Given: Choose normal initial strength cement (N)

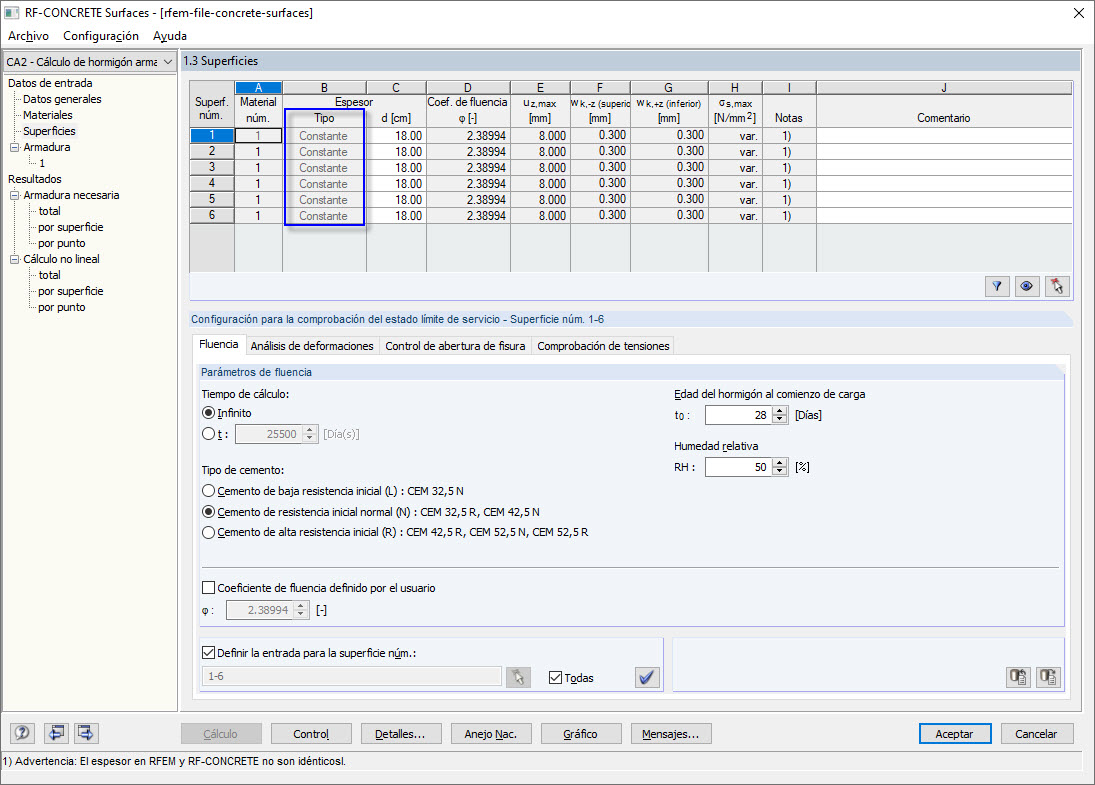Looking at the screenshot, I should pos(208,512).
